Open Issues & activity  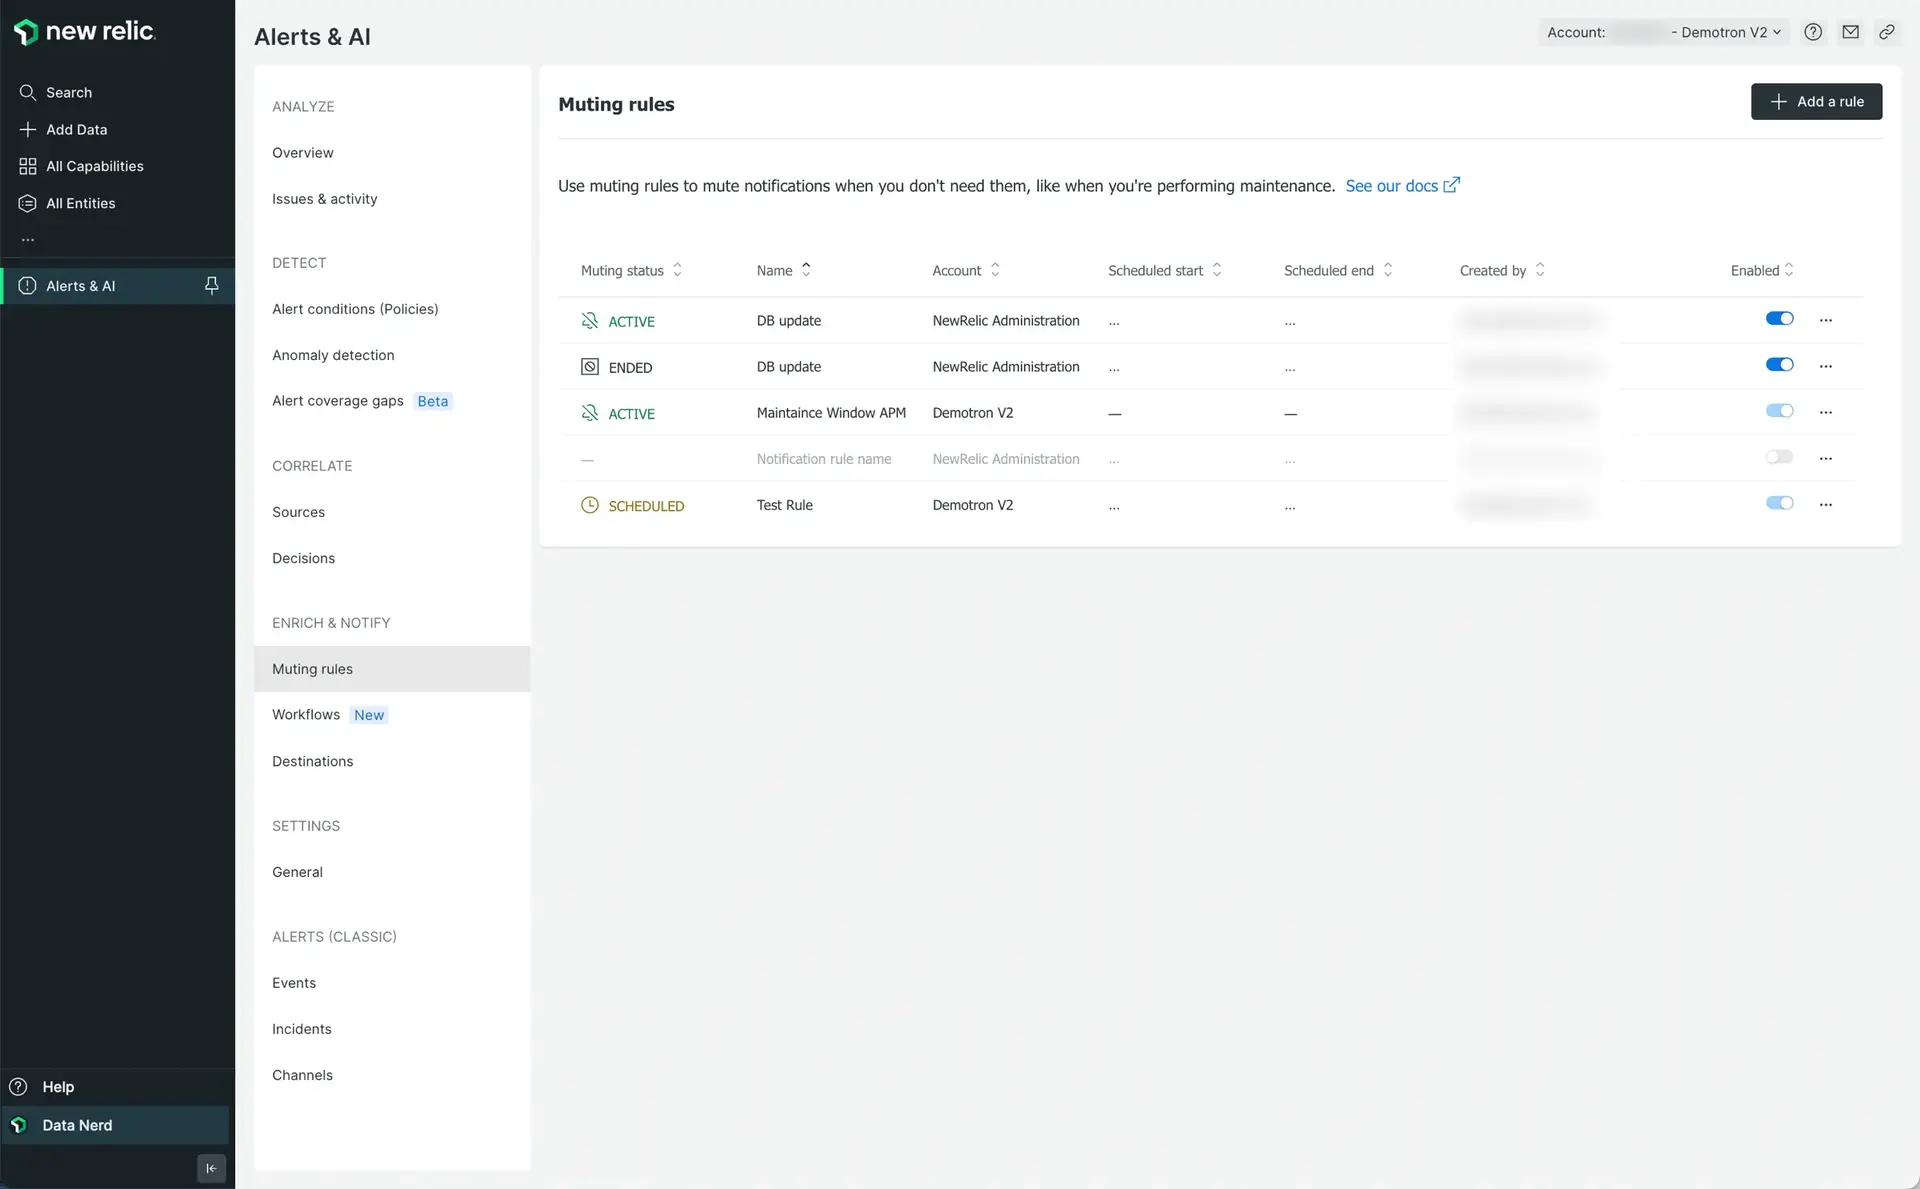coord(325,199)
